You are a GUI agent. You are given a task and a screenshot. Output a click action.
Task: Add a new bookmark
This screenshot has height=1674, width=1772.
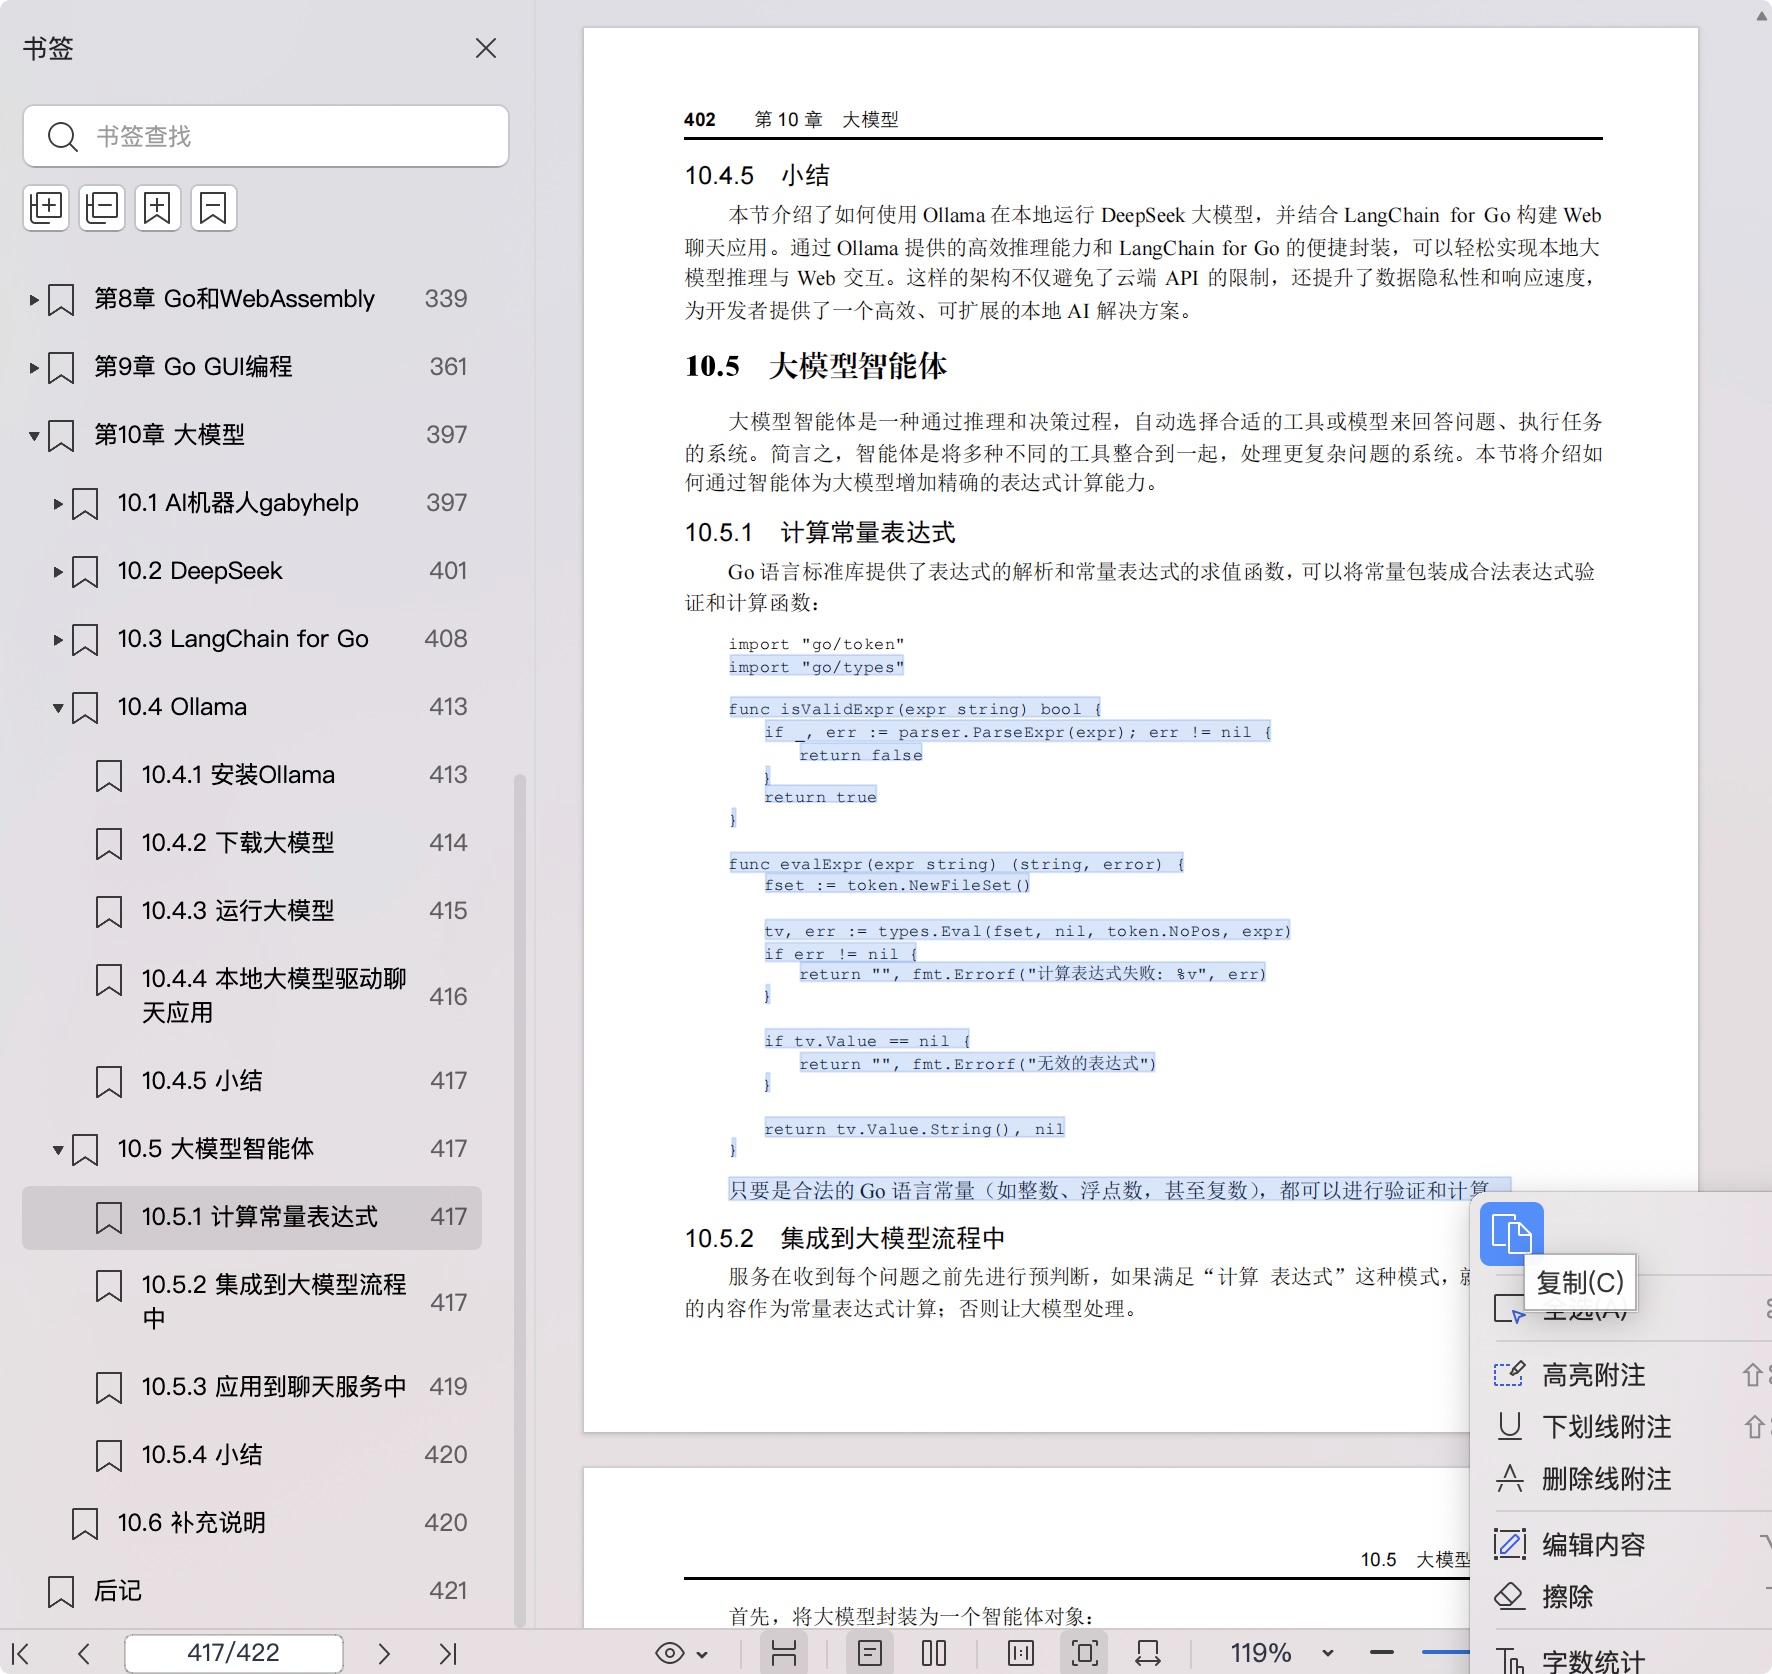[x=158, y=208]
